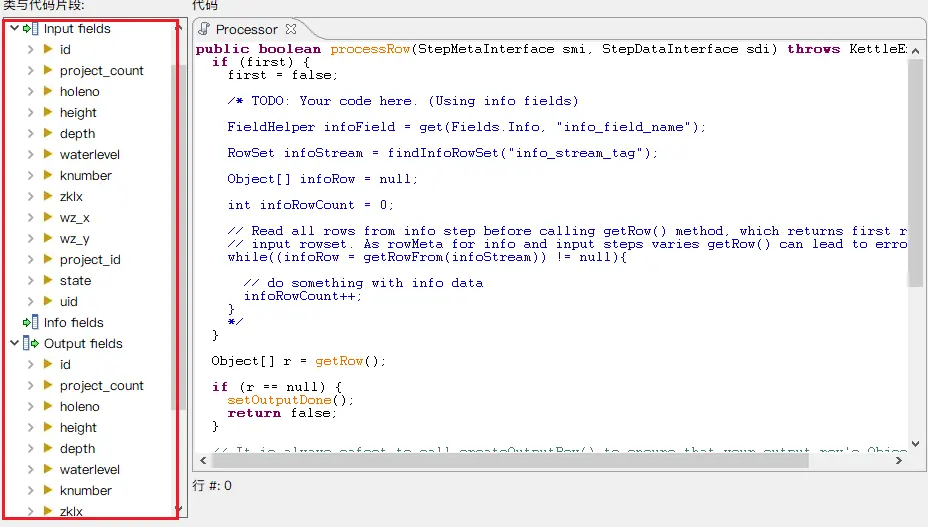Click the Info fields icon
The width and height of the screenshot is (928, 527).
point(31,323)
